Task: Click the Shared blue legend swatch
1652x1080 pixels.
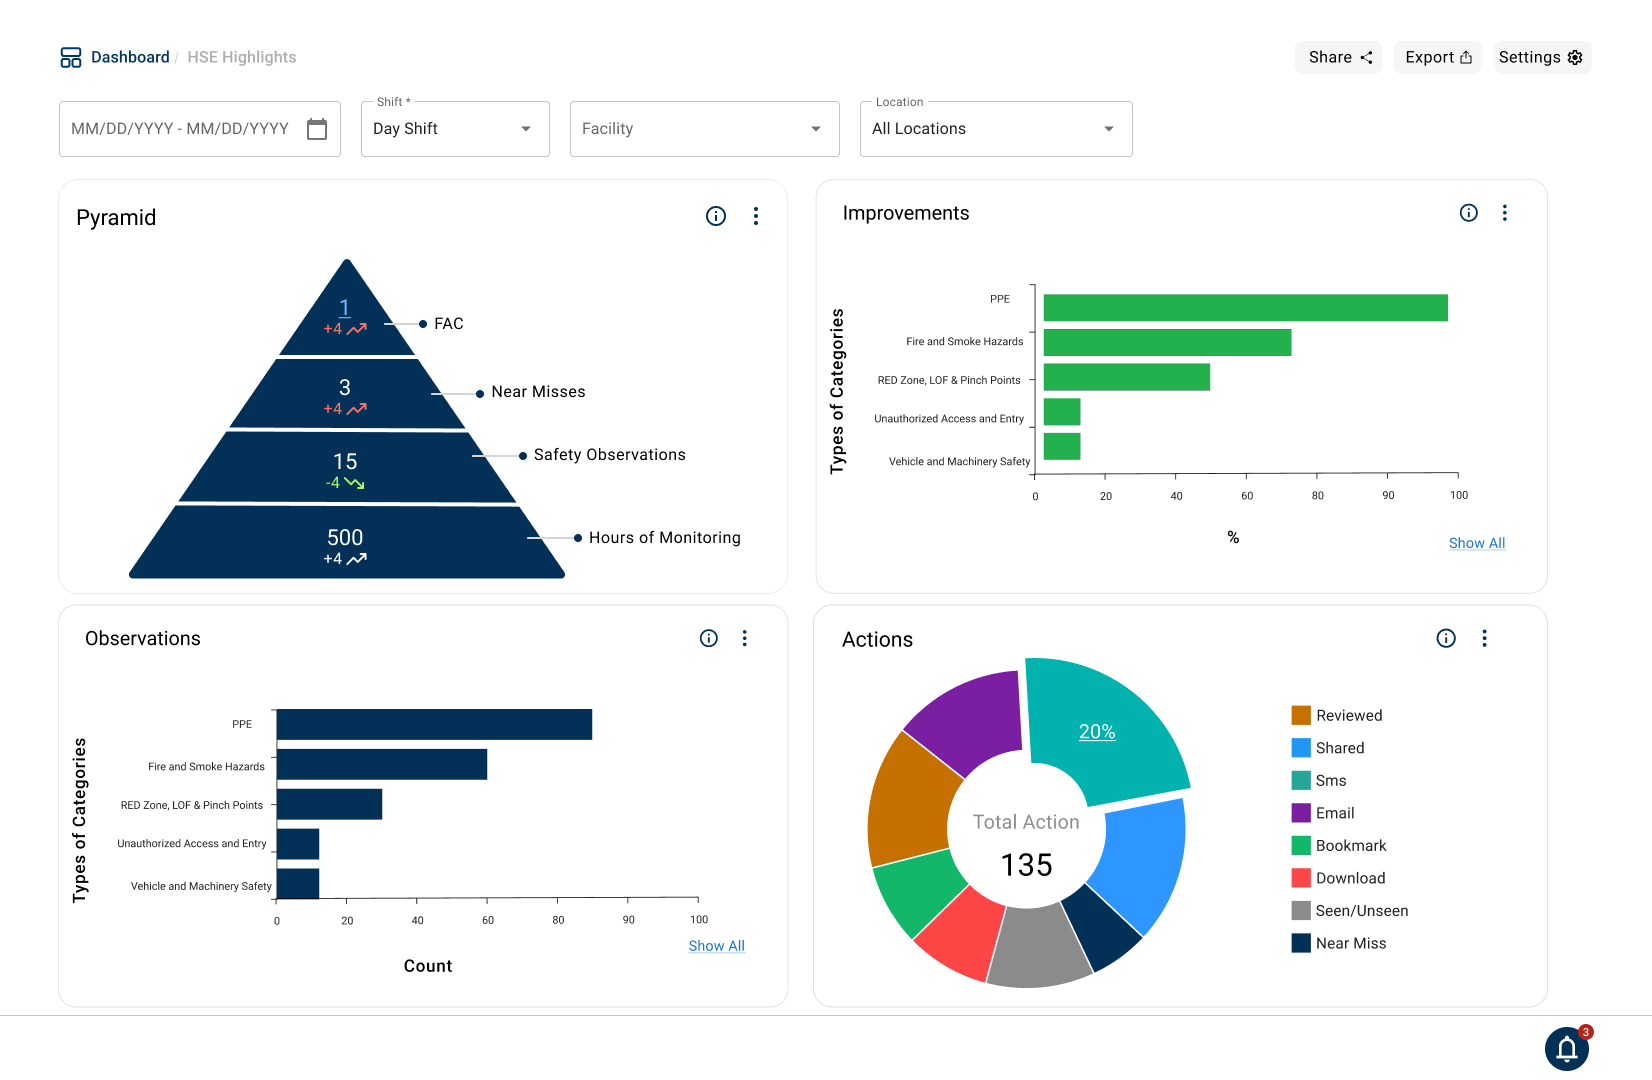Action: (x=1301, y=748)
